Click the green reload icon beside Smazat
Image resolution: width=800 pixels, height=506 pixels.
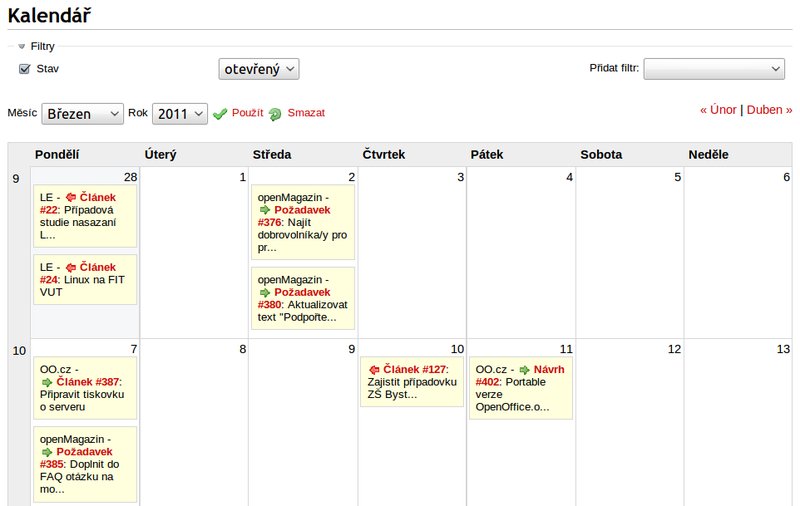click(x=275, y=114)
